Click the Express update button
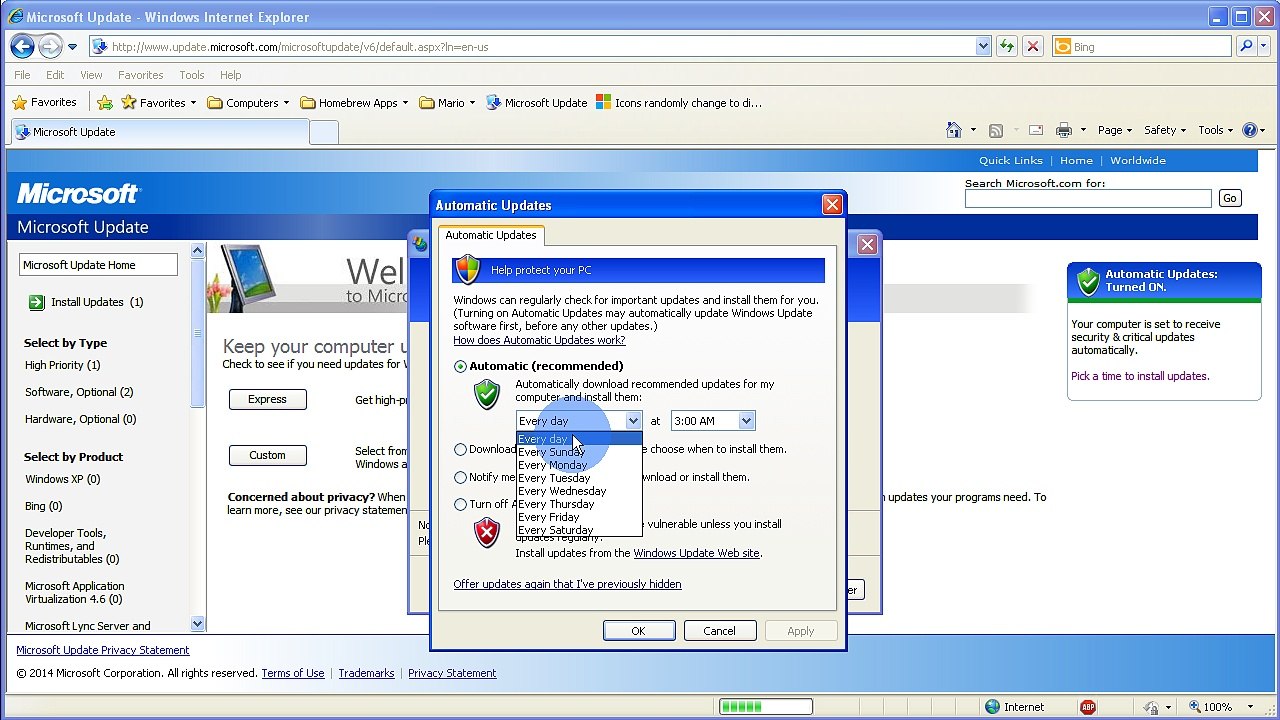The width and height of the screenshot is (1280, 720). pos(267,399)
